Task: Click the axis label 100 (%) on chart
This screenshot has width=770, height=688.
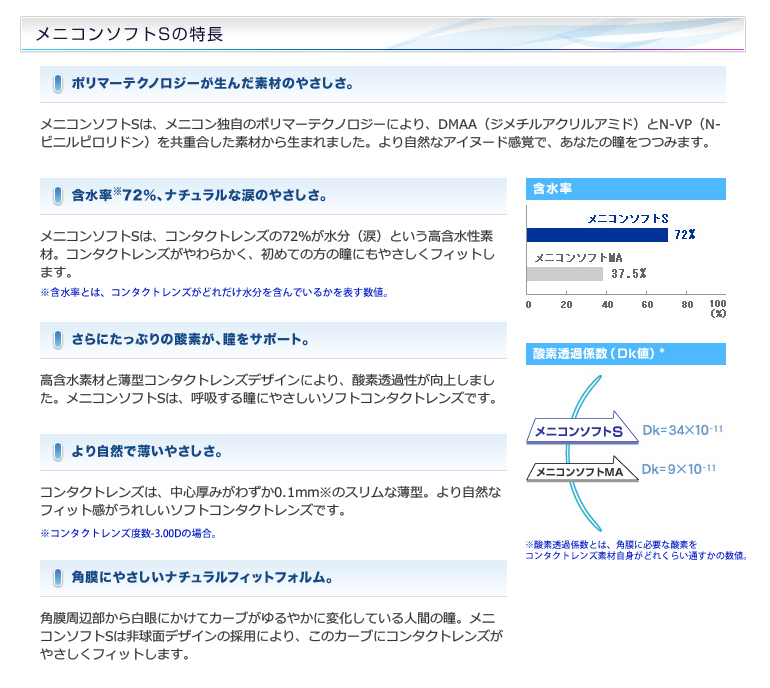Action: click(718, 308)
